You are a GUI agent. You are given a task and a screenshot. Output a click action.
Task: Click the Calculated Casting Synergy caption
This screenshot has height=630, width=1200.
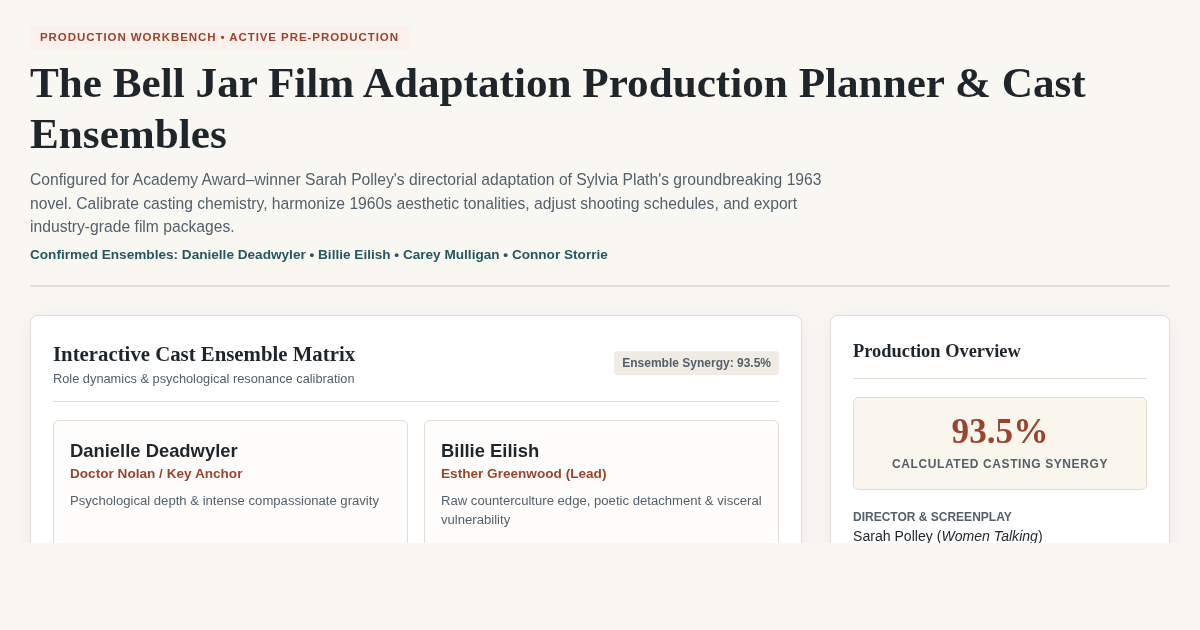click(x=1000, y=464)
